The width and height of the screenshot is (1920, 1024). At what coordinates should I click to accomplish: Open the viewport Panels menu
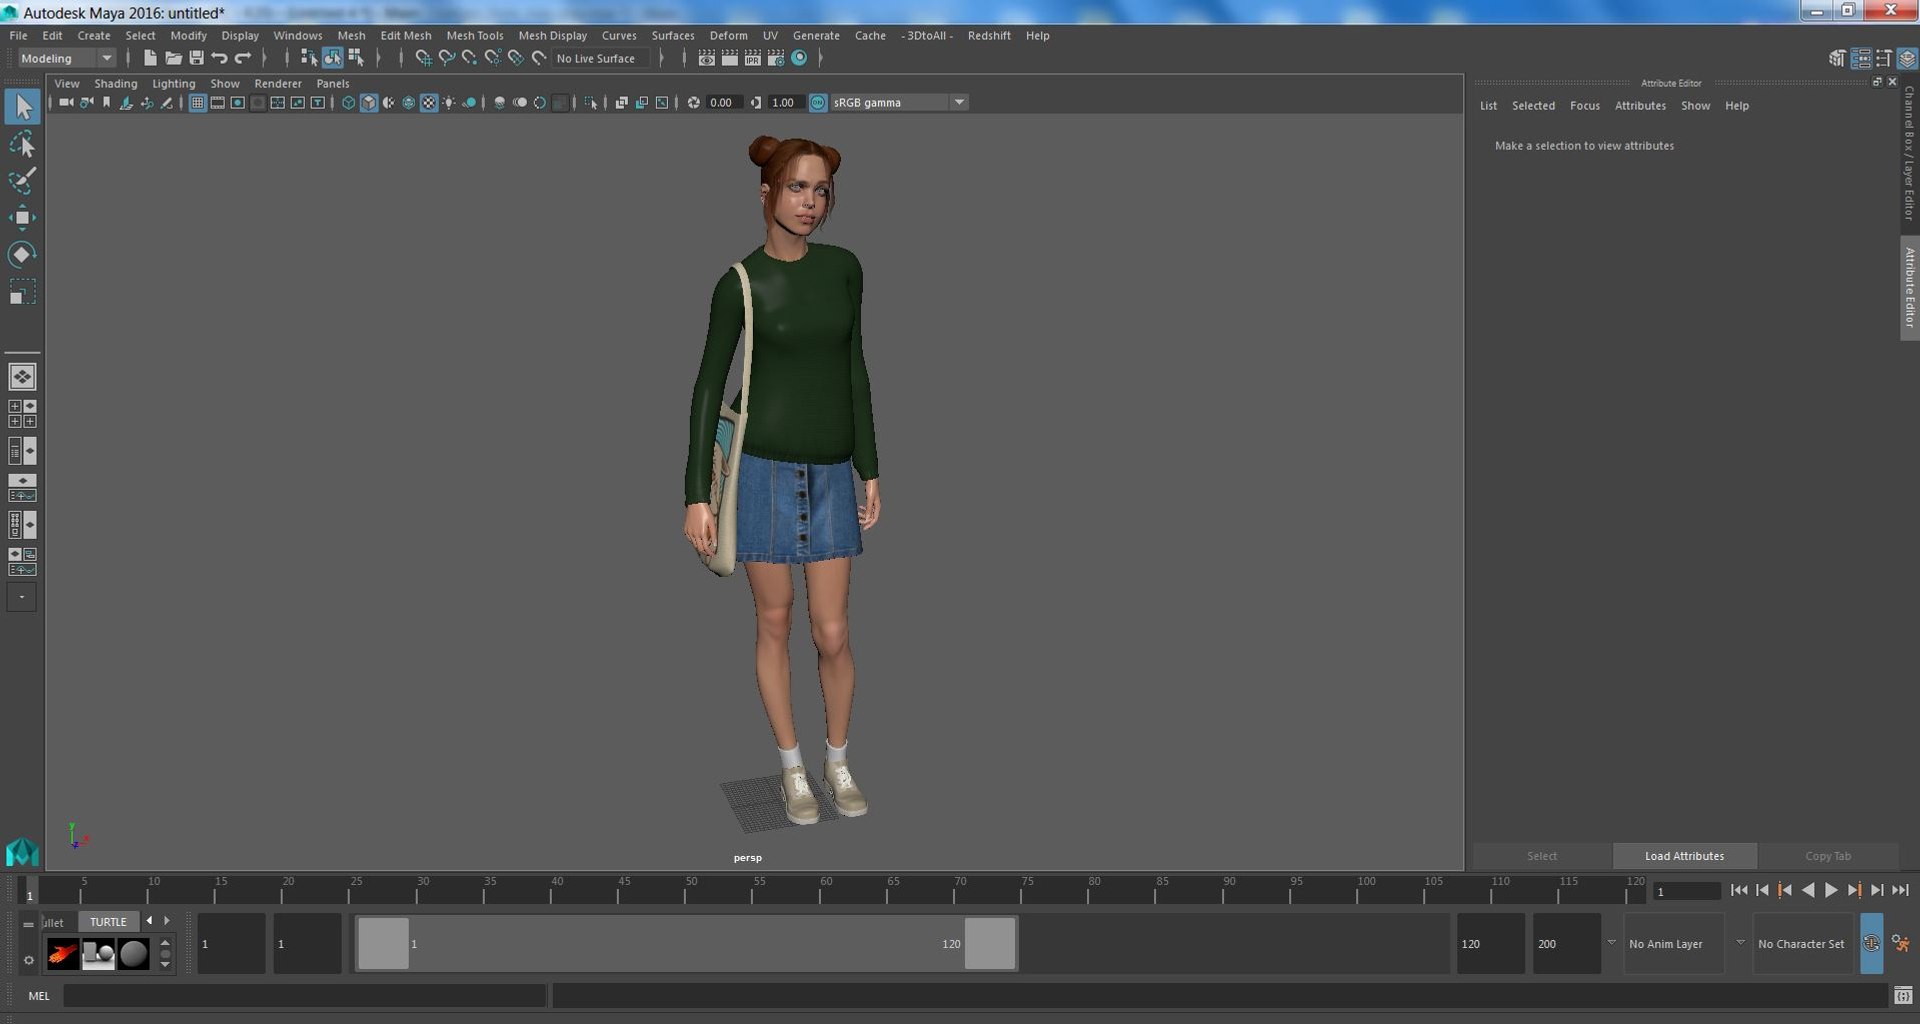pos(333,83)
